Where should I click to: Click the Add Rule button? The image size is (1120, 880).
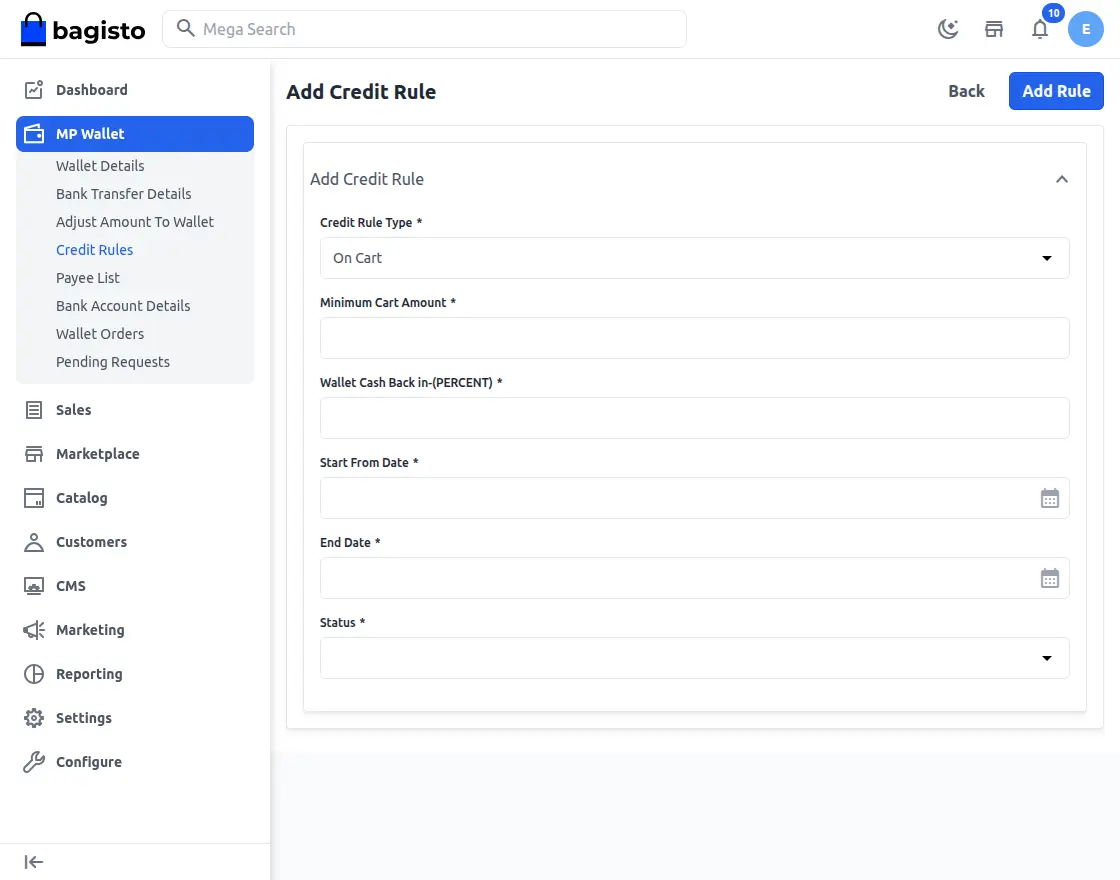(1056, 91)
